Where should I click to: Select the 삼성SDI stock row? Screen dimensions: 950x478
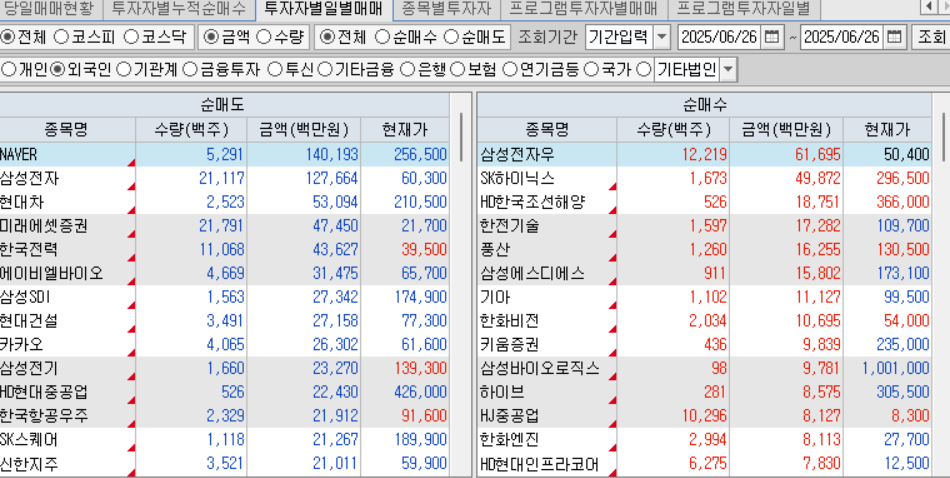(x=224, y=297)
